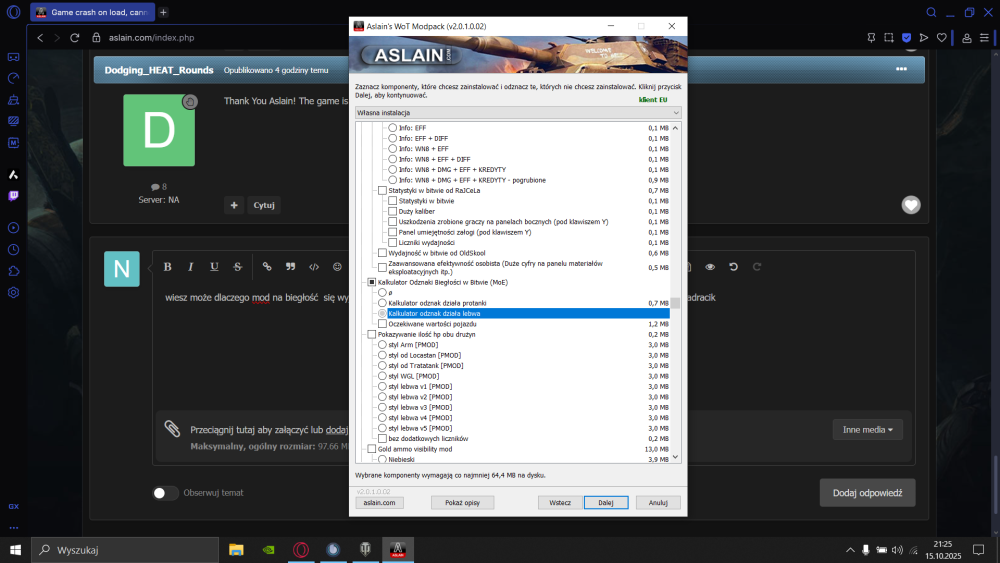Screen dimensions: 1000x563
Task: Check 'Liczniki wydajności' checkbox
Action: [x=392, y=243]
